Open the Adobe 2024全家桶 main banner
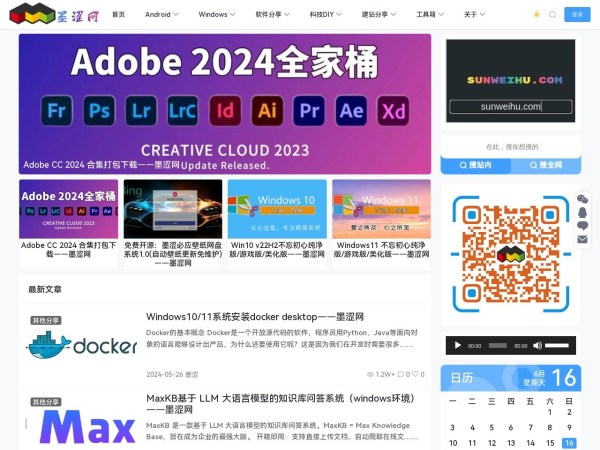 225,104
